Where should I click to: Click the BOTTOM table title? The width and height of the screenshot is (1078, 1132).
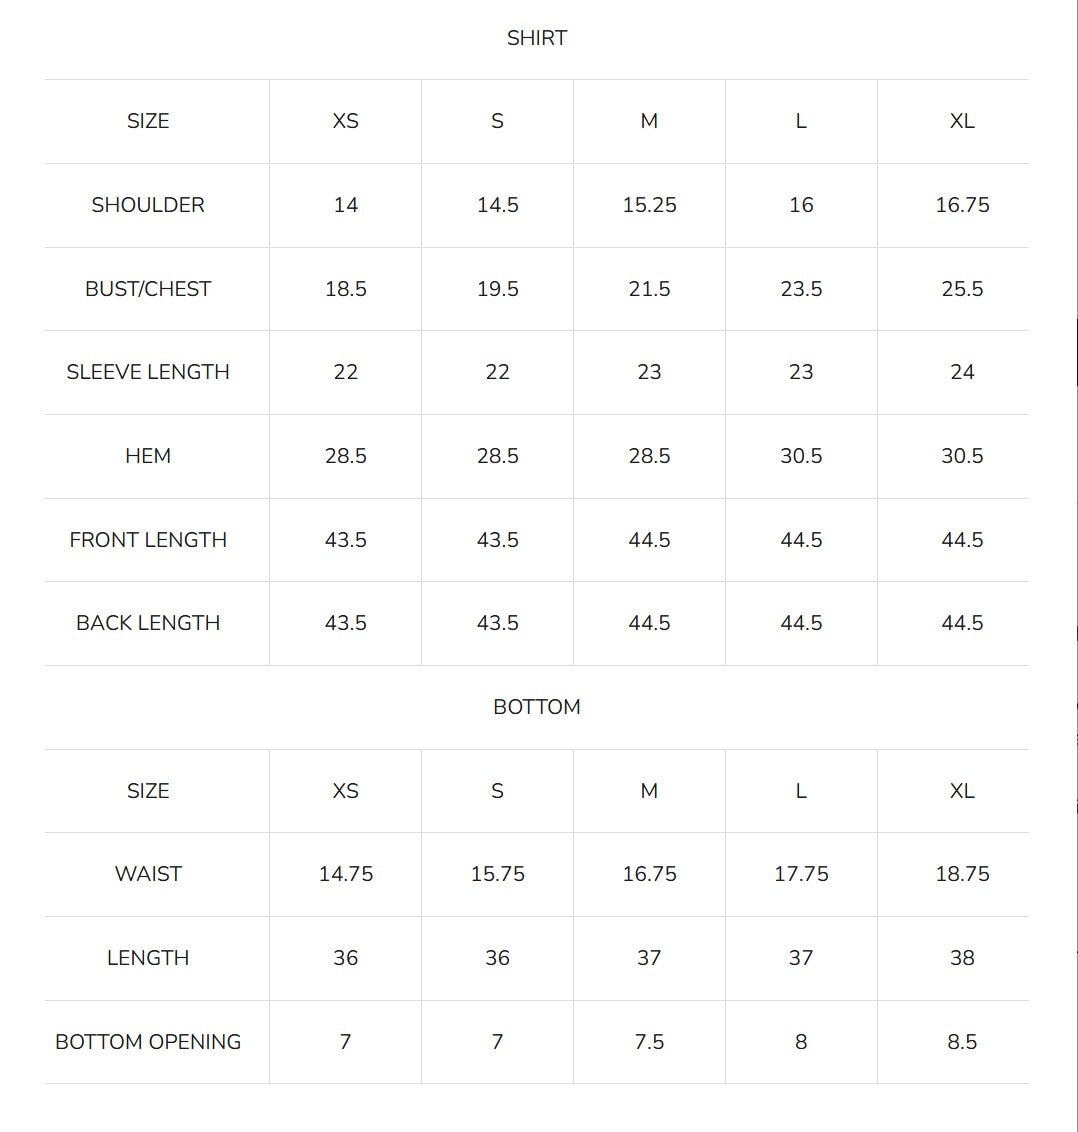pyautogui.click(x=536, y=707)
